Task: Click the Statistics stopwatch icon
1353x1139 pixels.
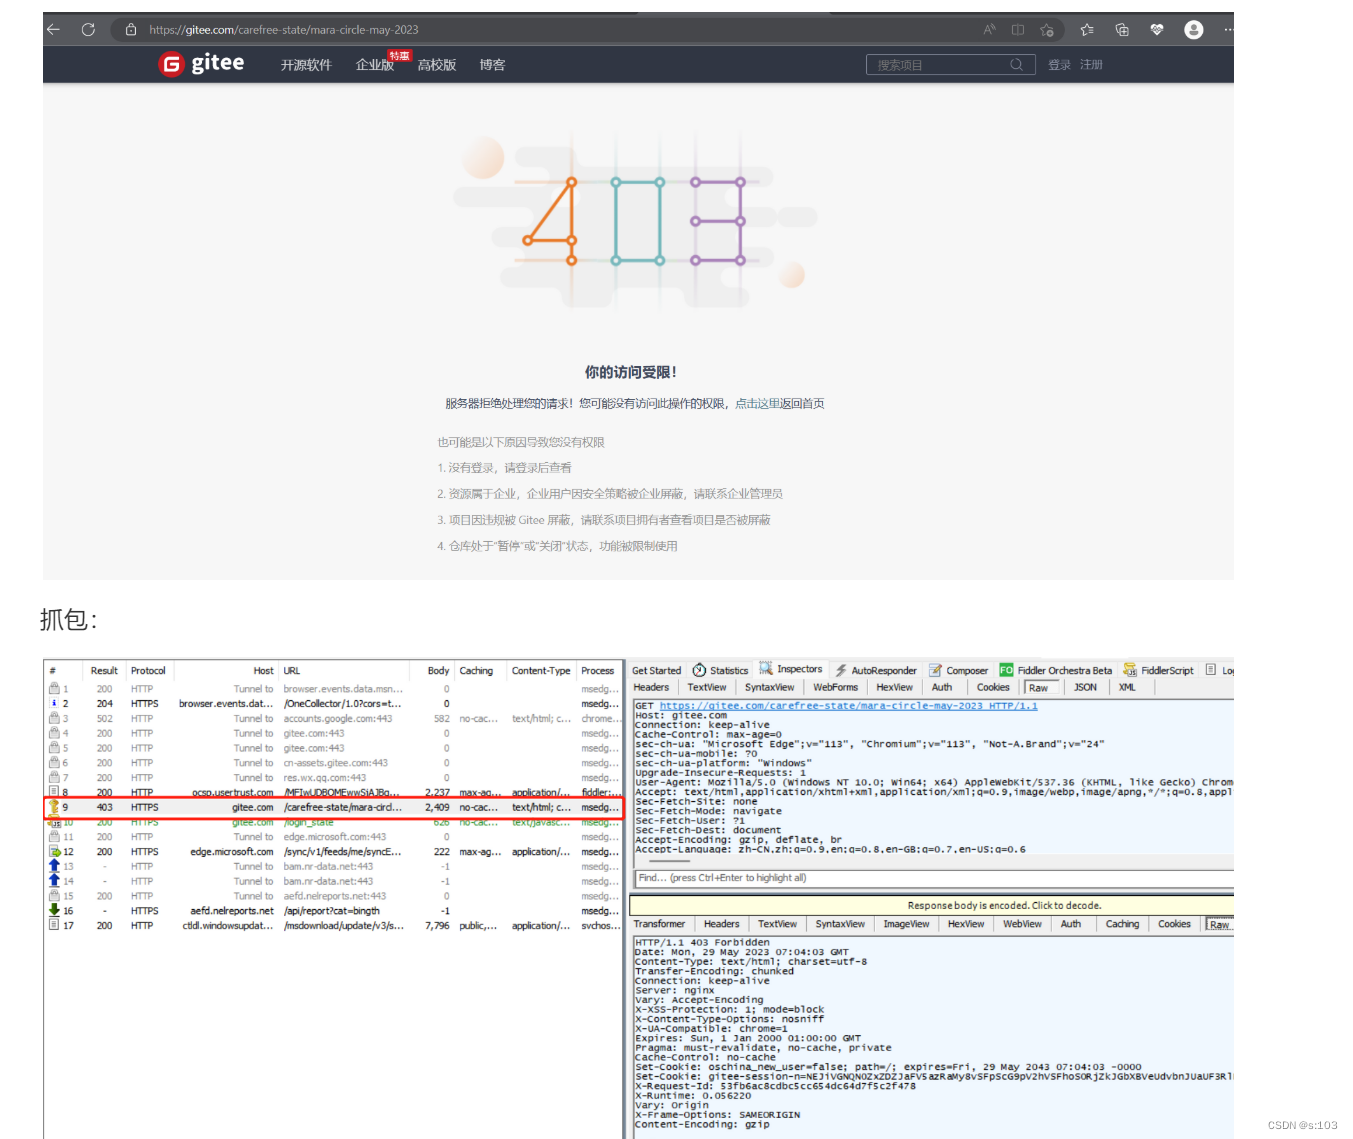Action: point(699,670)
